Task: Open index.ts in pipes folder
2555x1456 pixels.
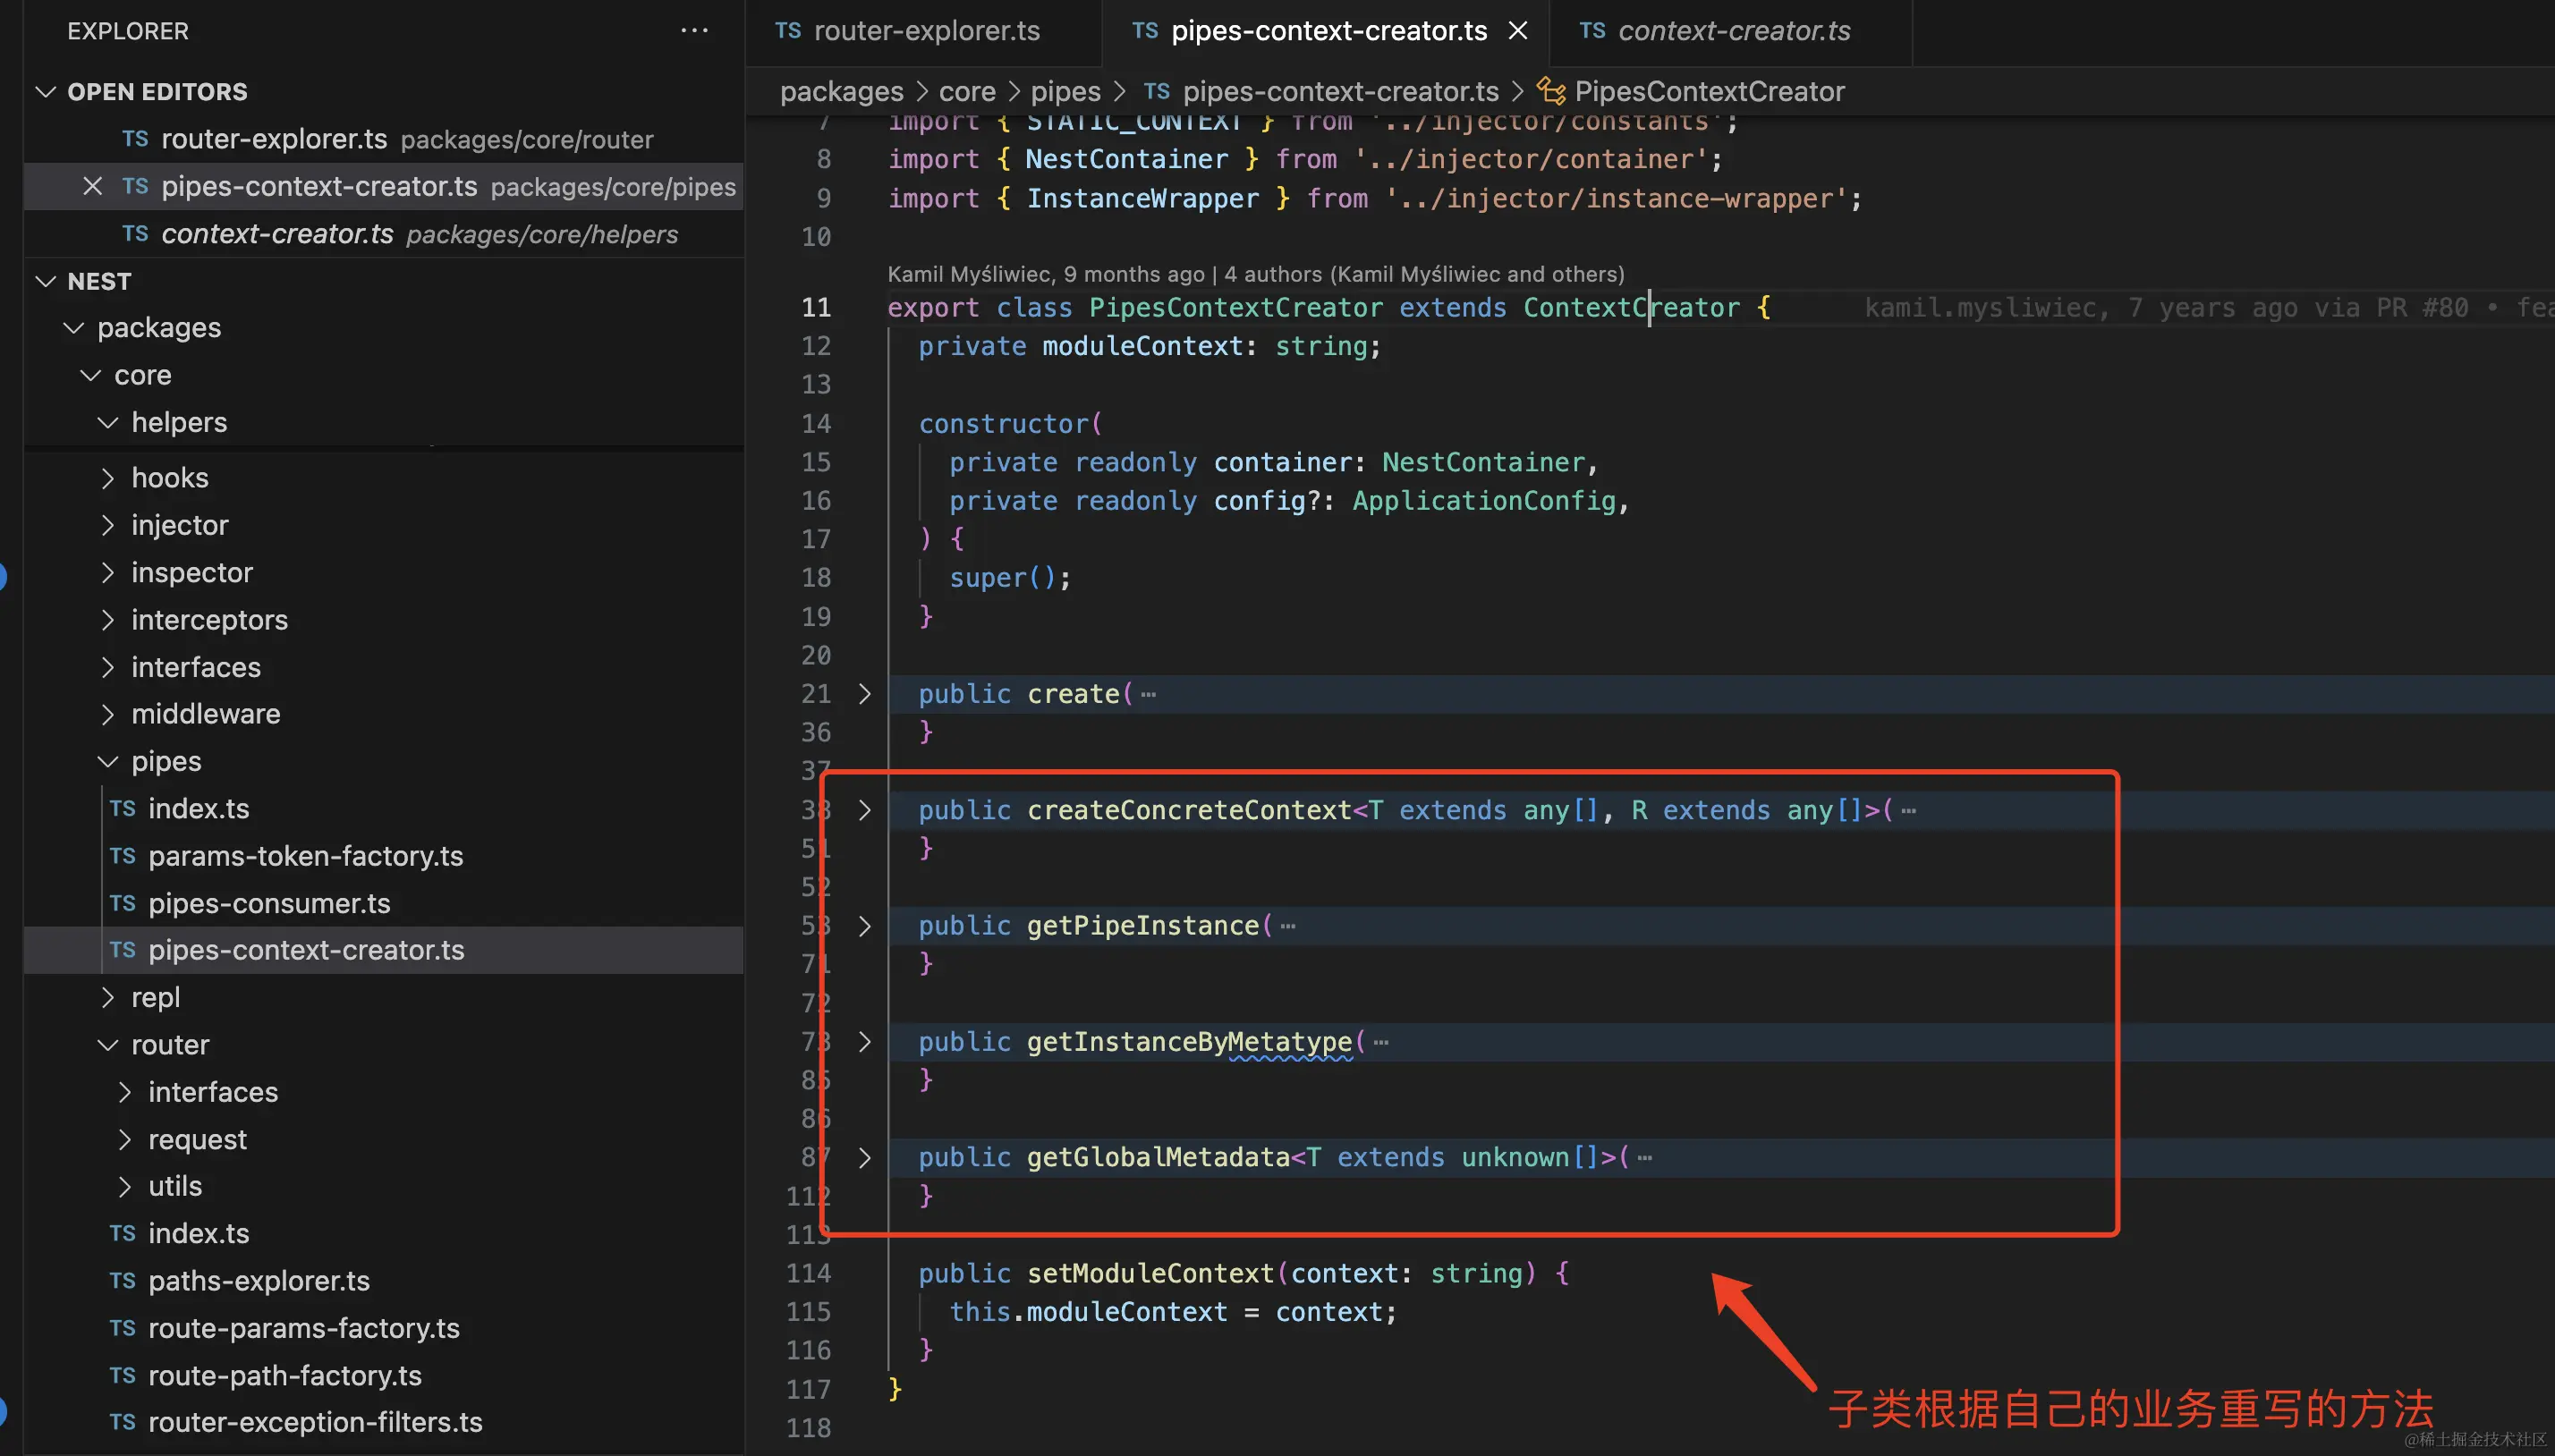Action: (x=383, y=808)
